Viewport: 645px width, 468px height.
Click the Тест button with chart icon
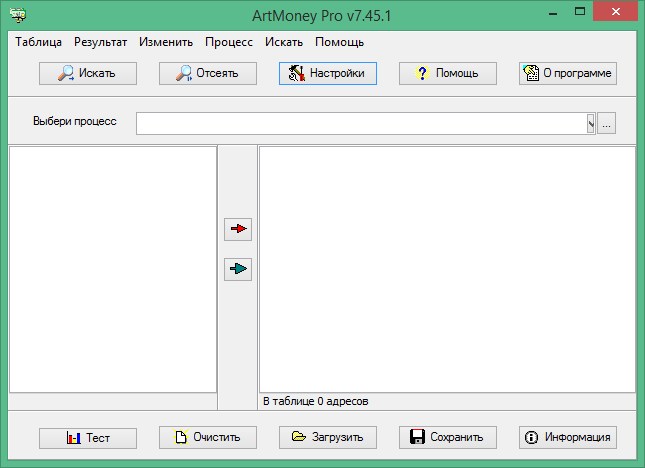point(88,438)
